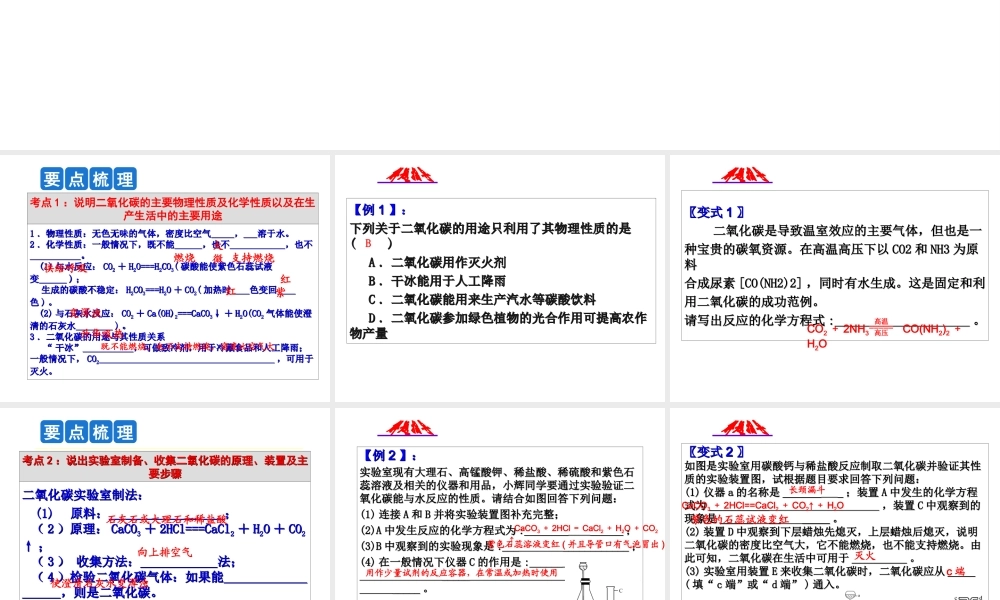Select the 考点2 实验室制备 slide thumbnail
1000x600 pixels.
[165, 504]
